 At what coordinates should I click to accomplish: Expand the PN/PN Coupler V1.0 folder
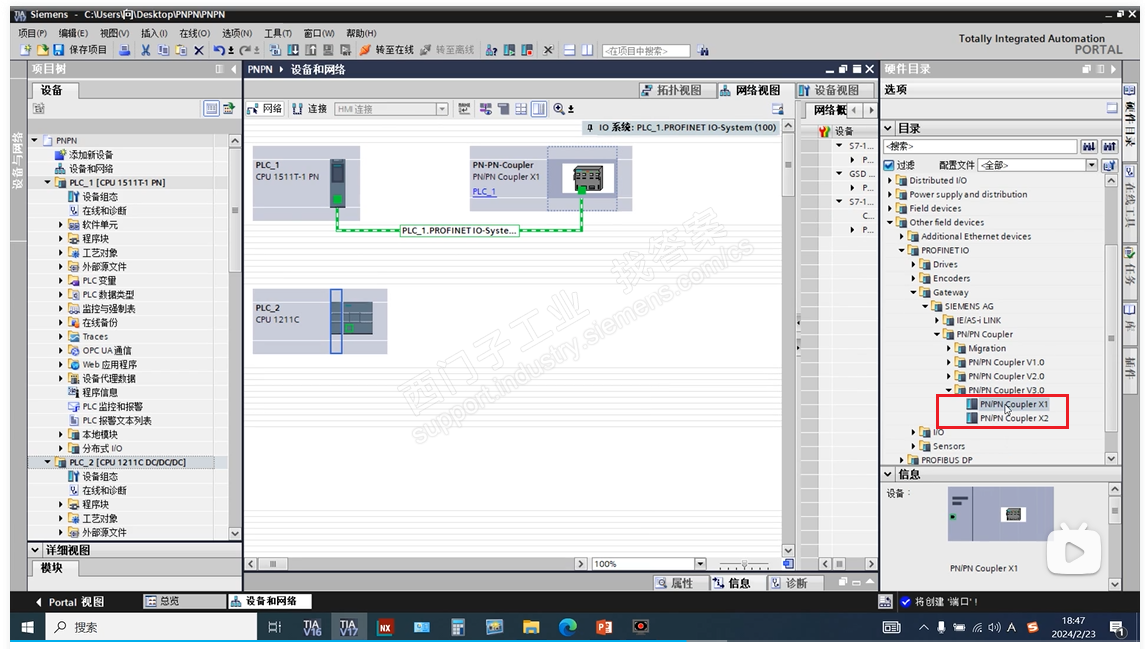949,362
